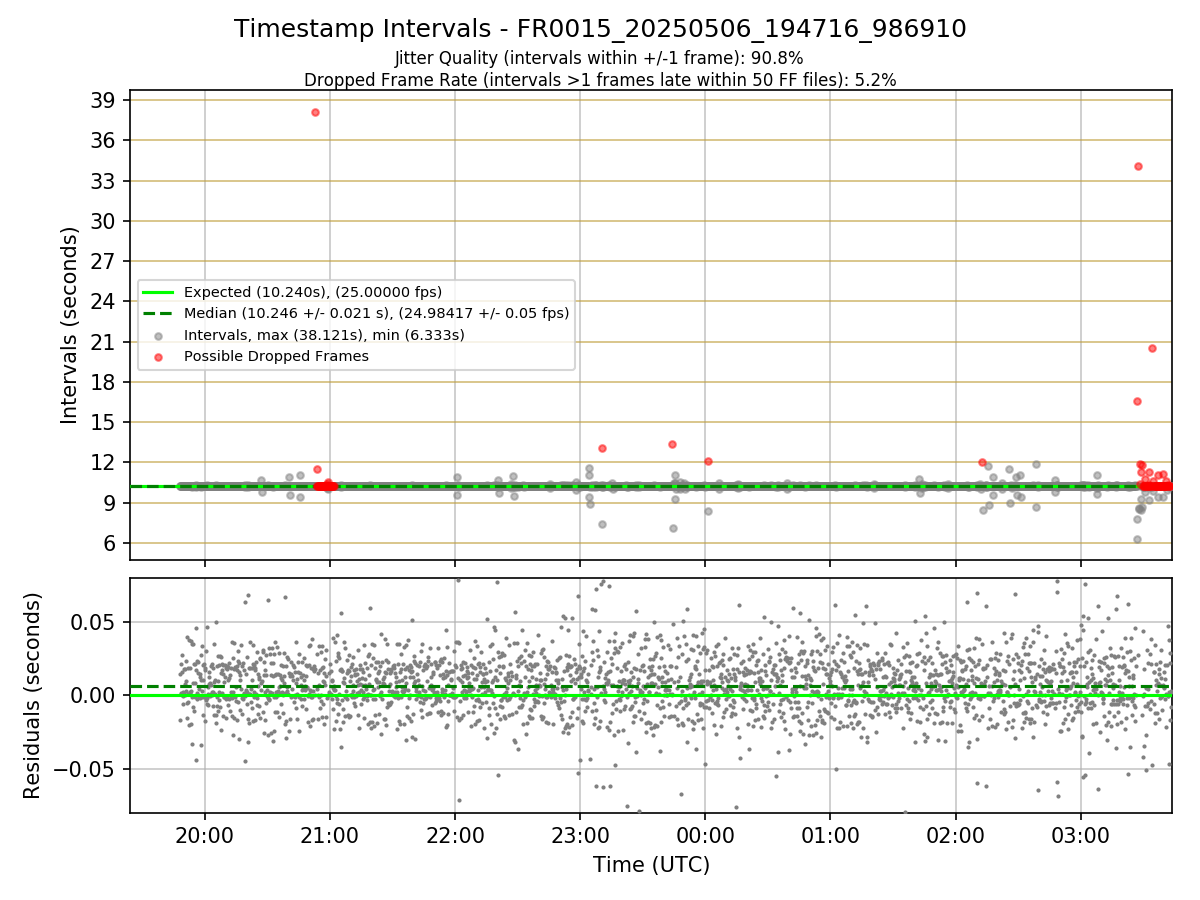Click the red dropped-frame point near 20.5 seconds

pos(1152,348)
